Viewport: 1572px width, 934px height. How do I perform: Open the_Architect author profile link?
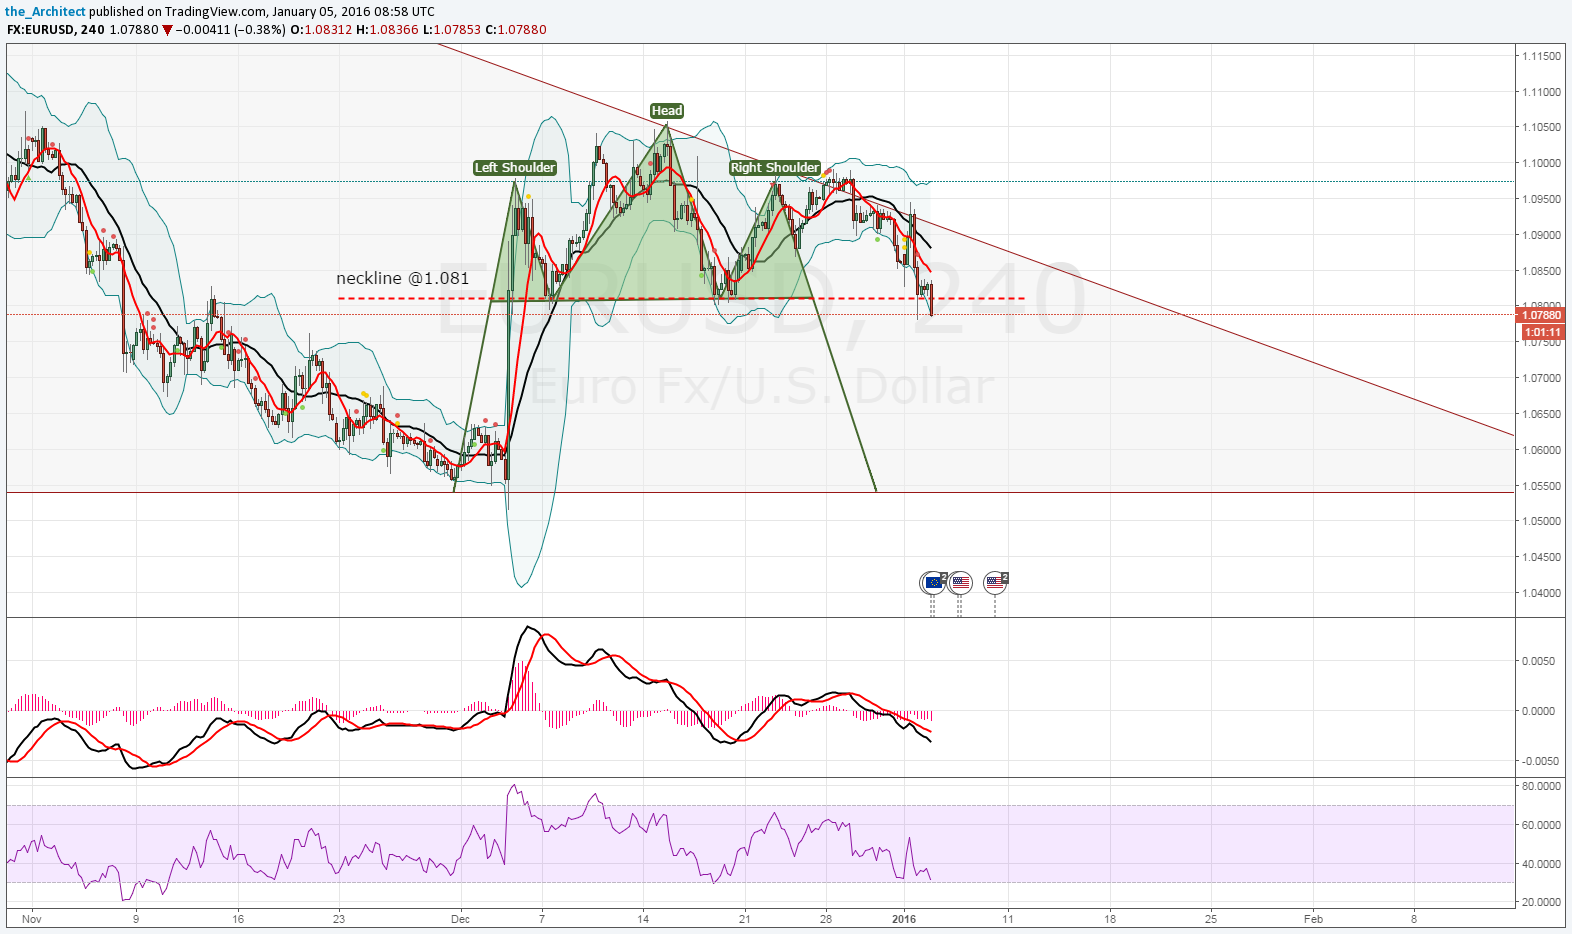(x=45, y=12)
